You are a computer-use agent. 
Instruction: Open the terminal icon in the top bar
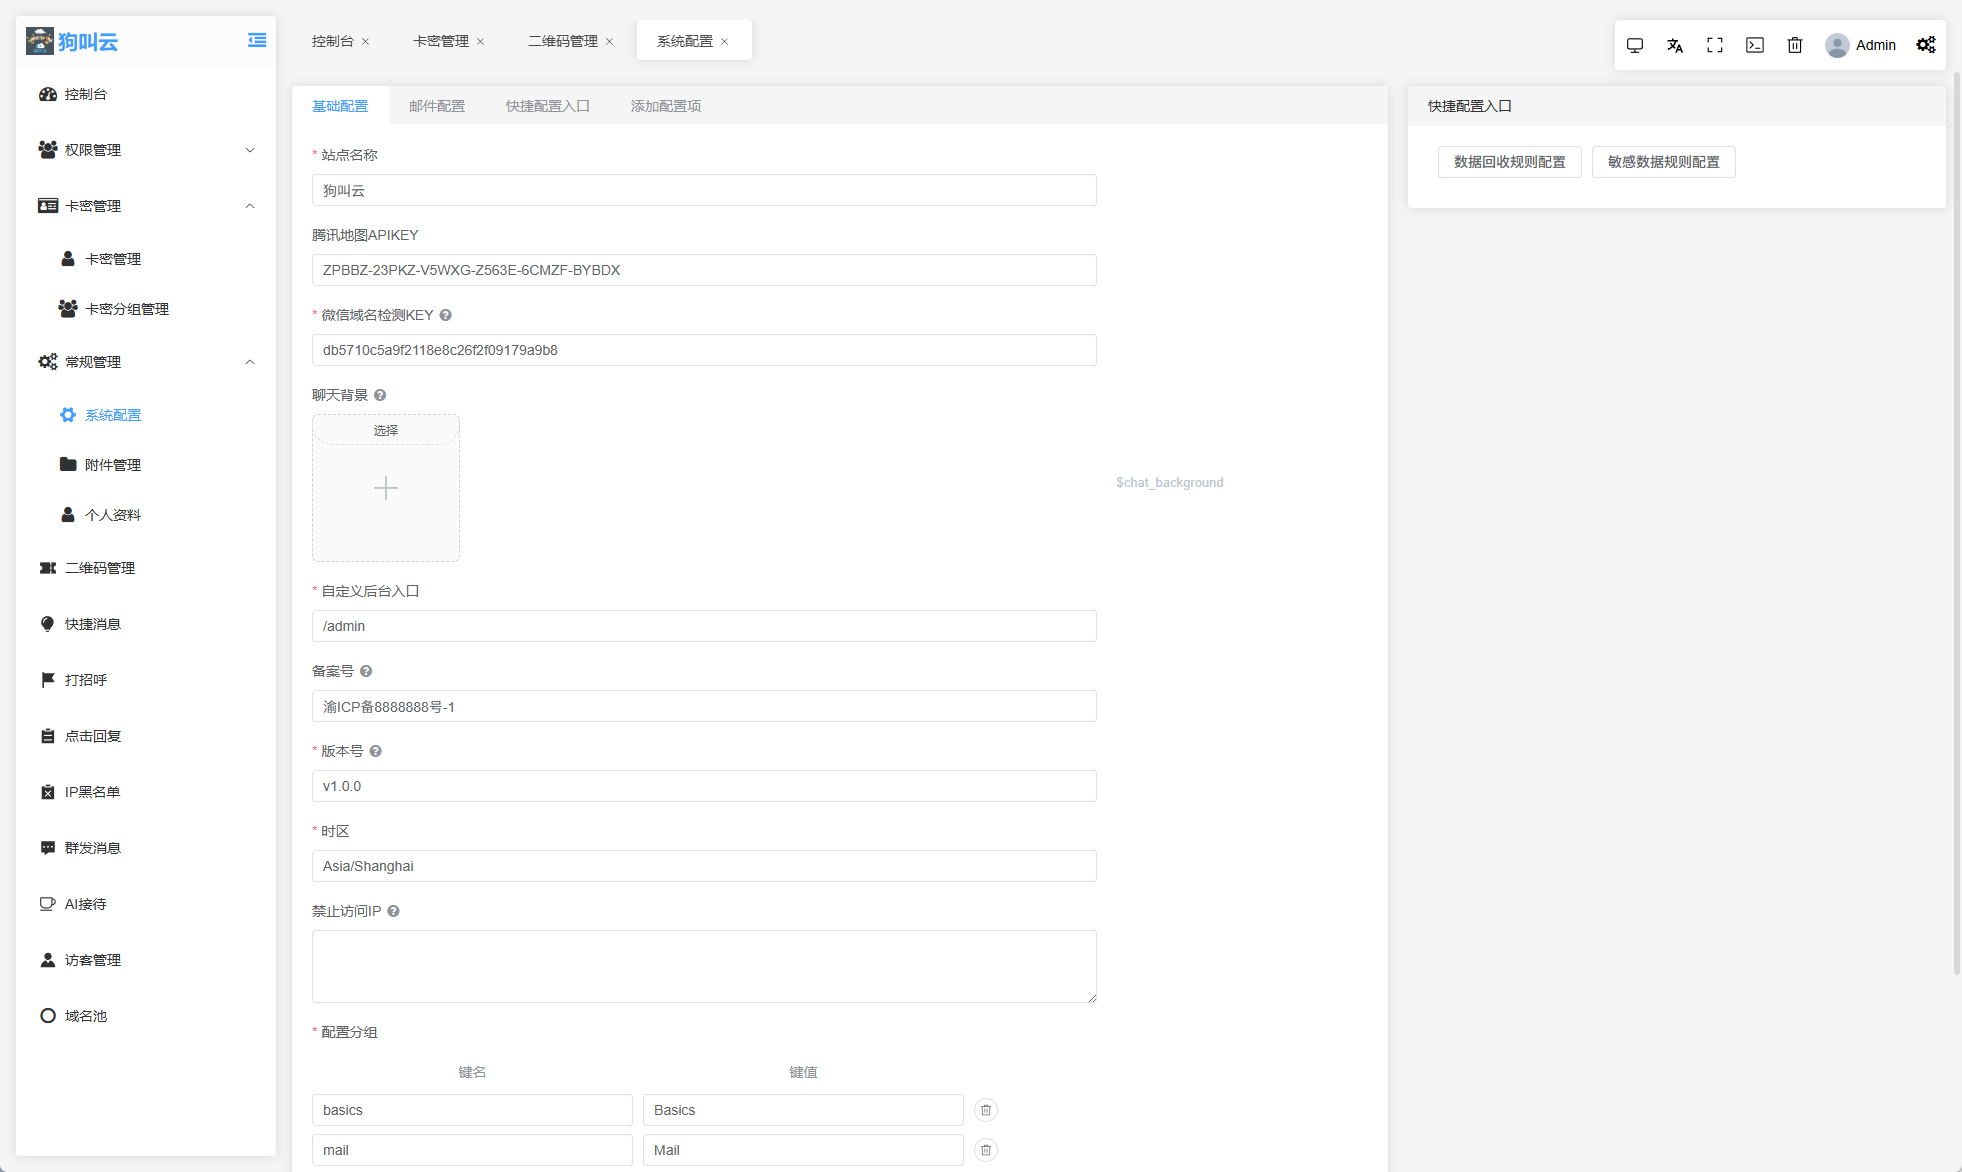point(1755,45)
